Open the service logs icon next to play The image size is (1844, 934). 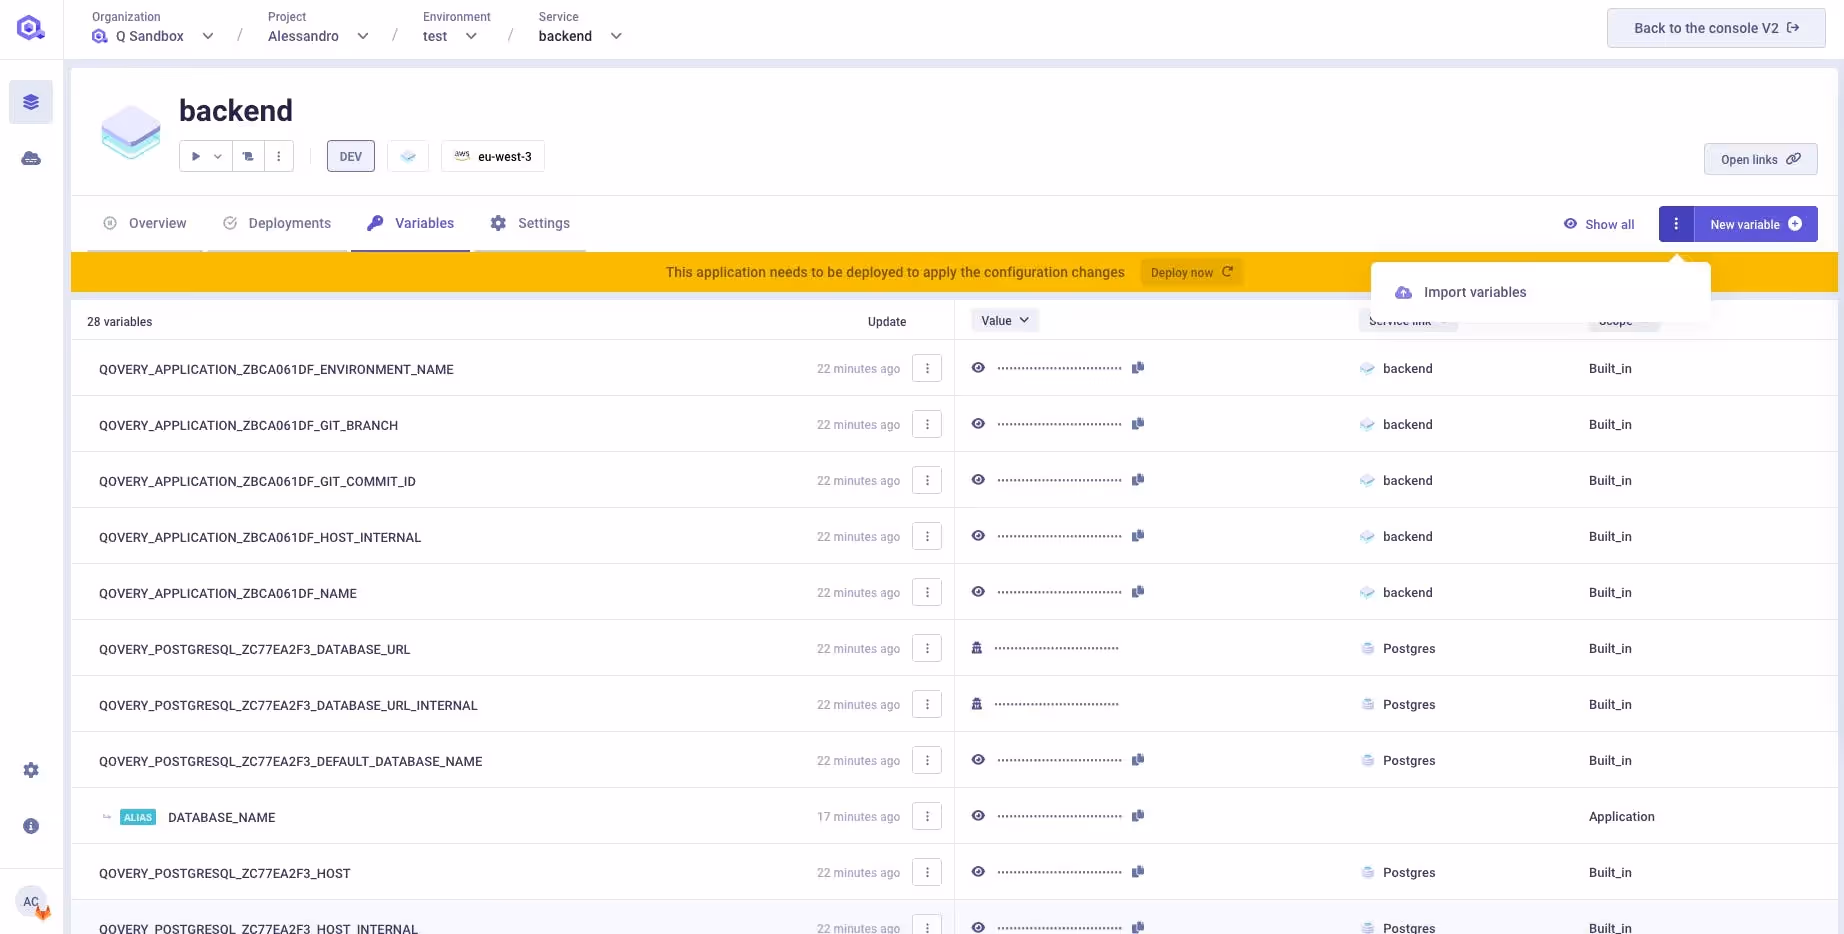click(247, 156)
